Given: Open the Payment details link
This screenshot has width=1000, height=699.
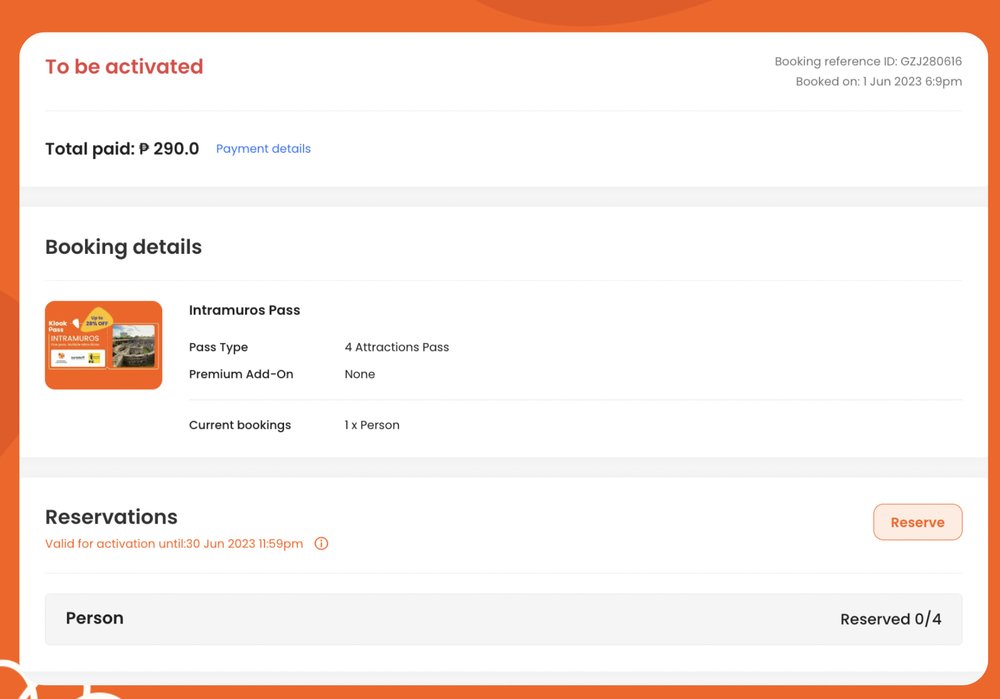Looking at the screenshot, I should (x=263, y=149).
